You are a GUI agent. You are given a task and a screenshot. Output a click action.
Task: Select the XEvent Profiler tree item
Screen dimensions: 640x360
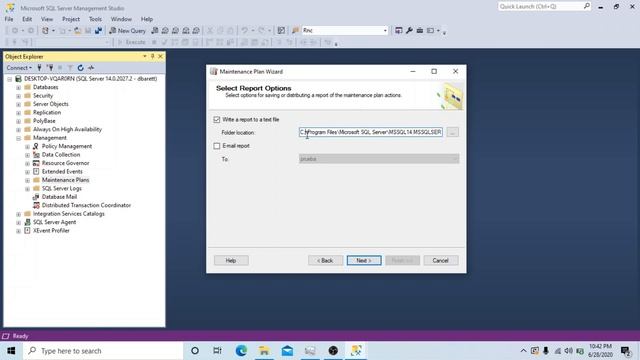(x=51, y=231)
